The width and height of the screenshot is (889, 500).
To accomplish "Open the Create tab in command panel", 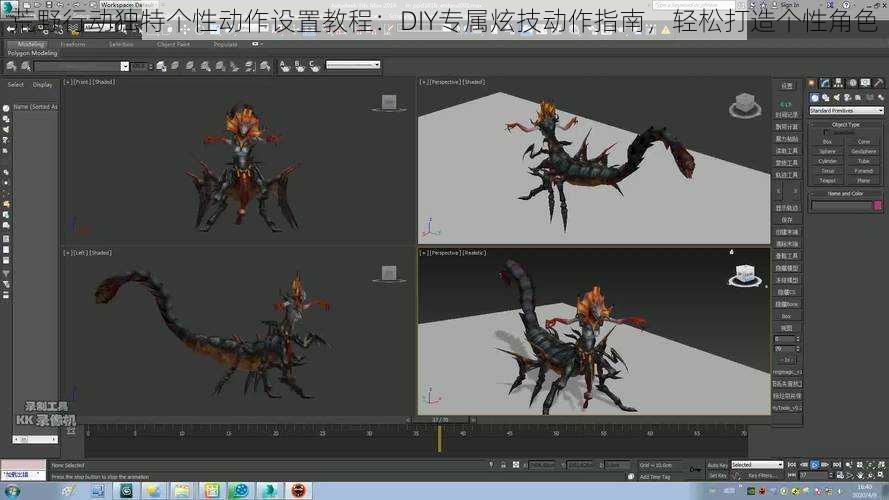I will point(812,83).
